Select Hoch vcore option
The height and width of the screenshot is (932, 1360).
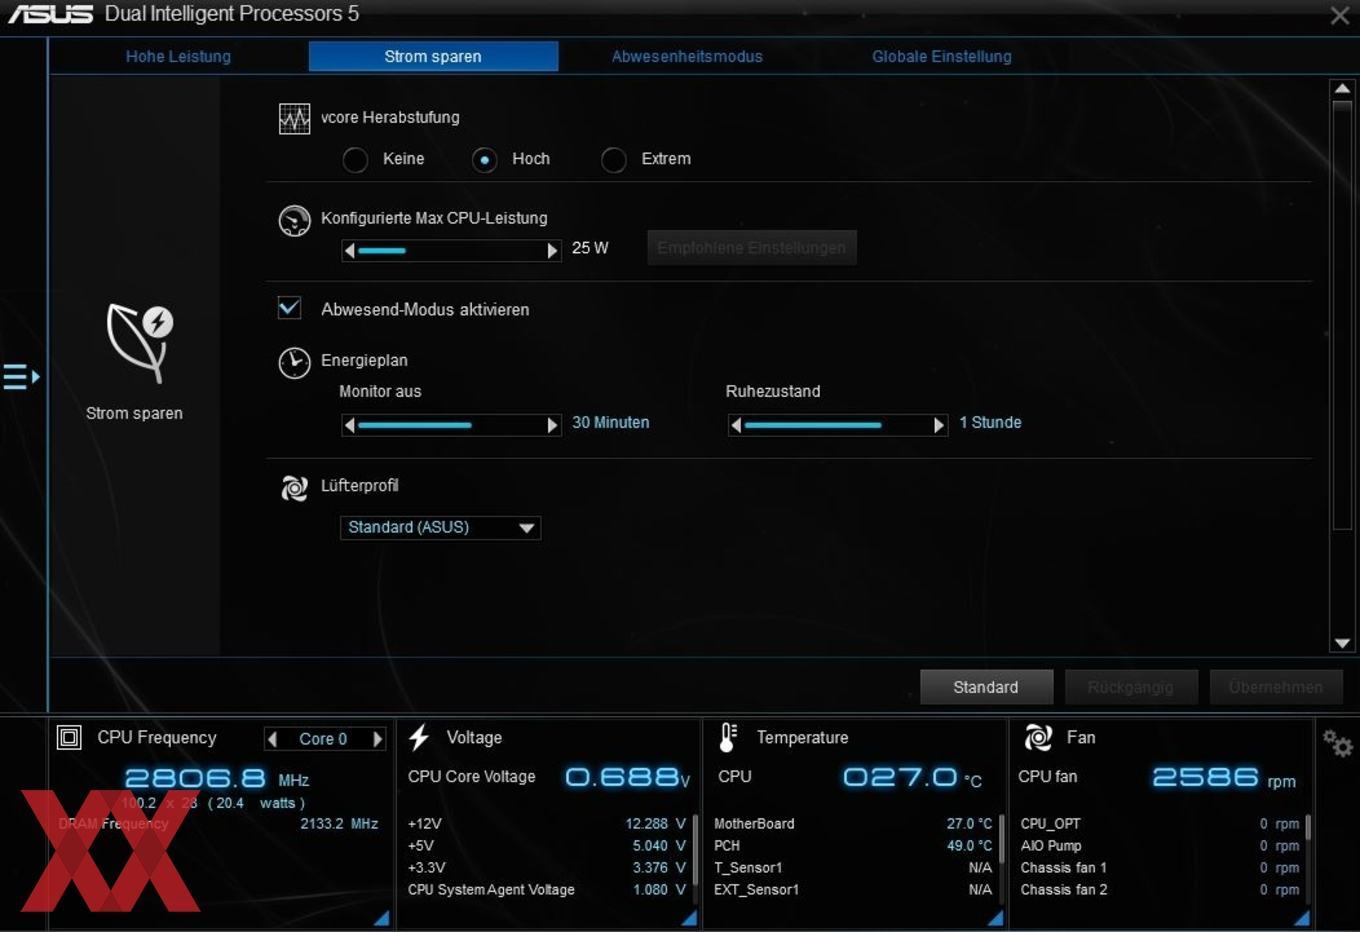point(485,160)
